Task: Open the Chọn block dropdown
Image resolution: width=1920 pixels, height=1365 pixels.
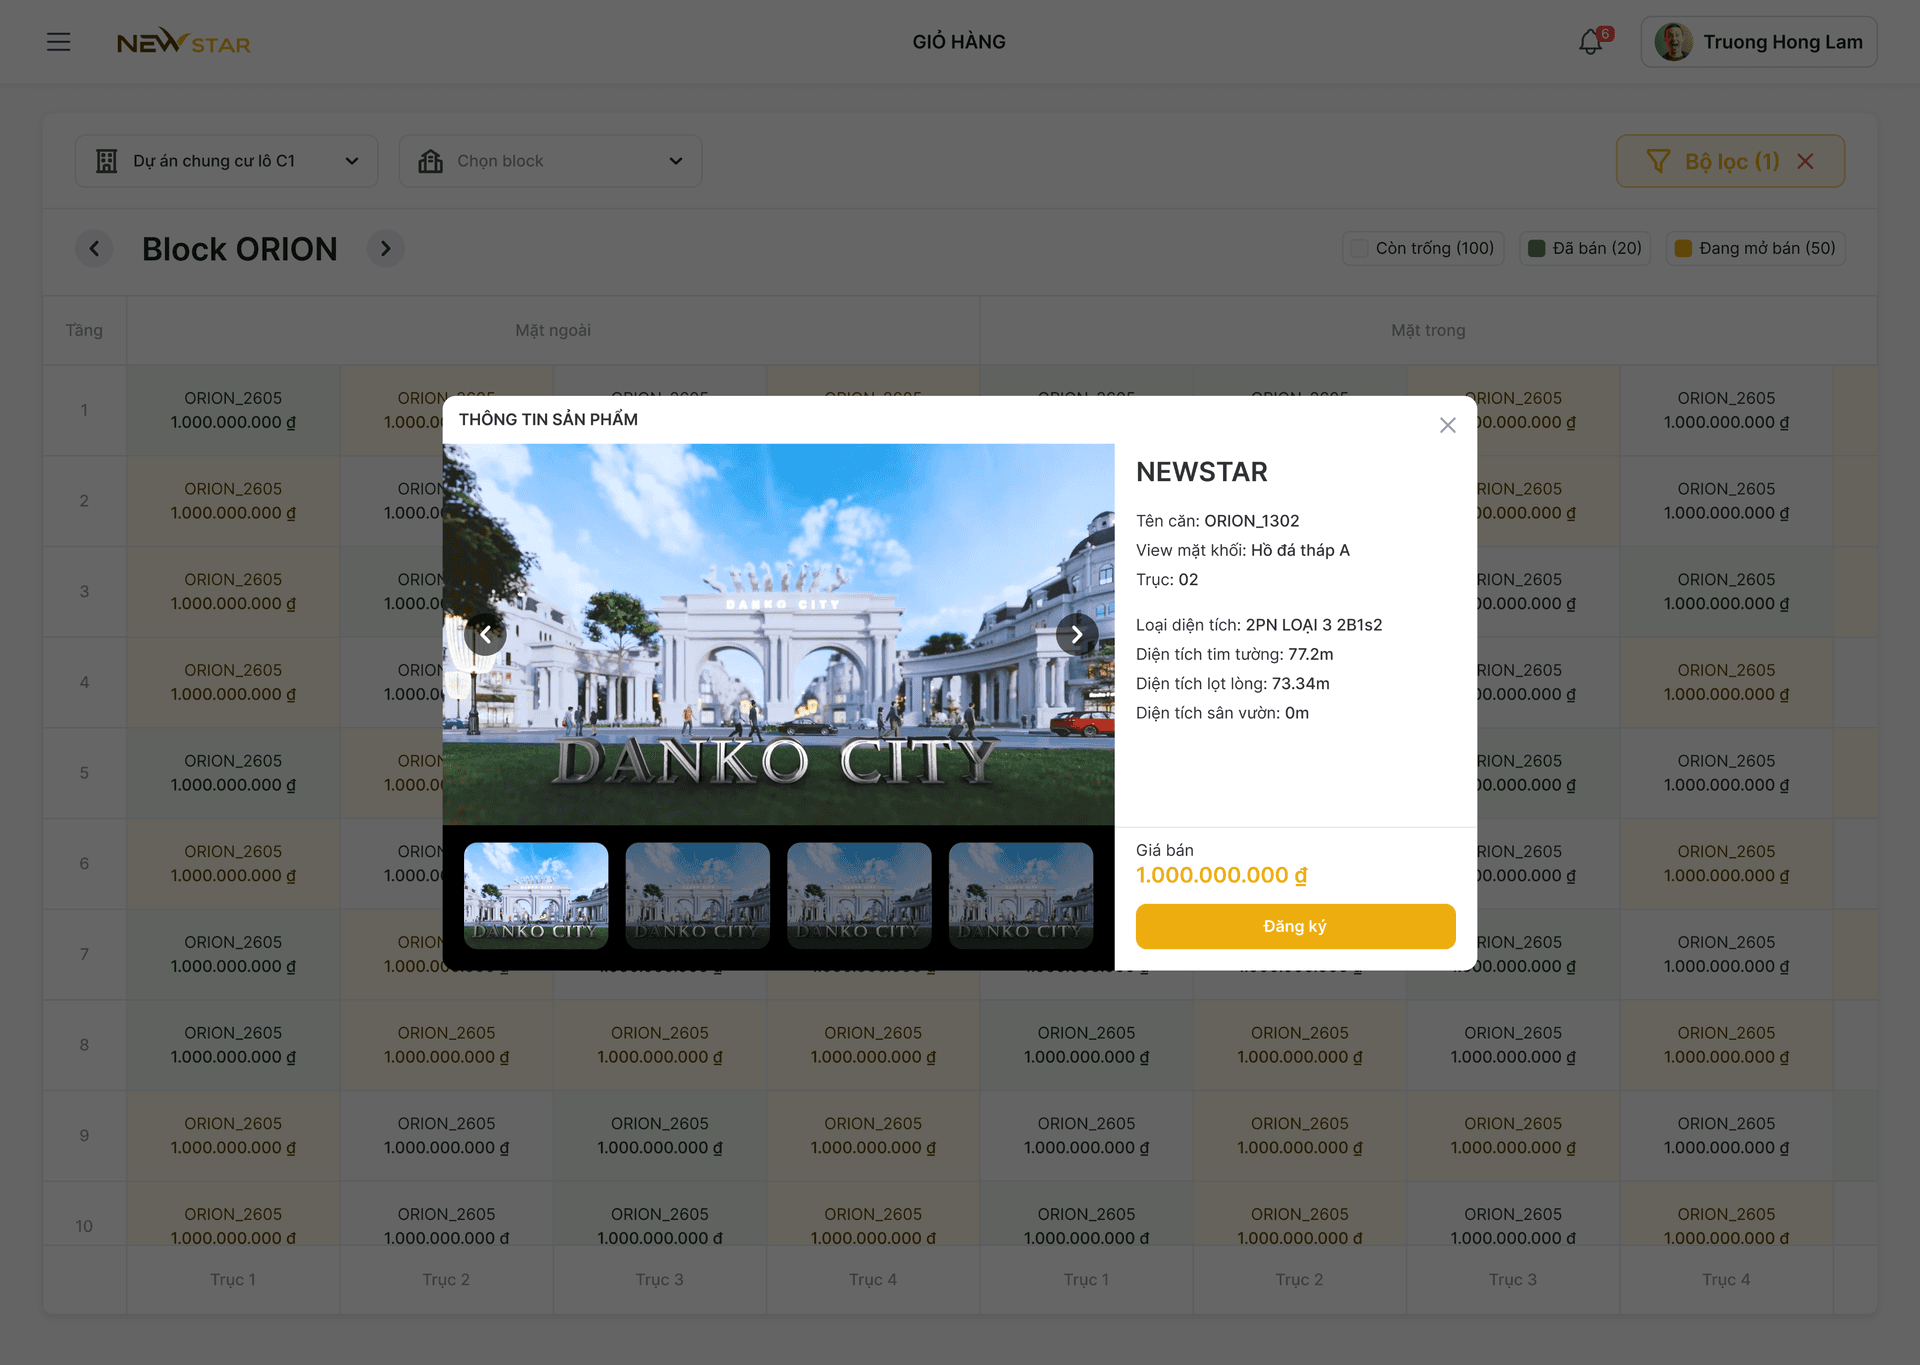Action: [550, 161]
